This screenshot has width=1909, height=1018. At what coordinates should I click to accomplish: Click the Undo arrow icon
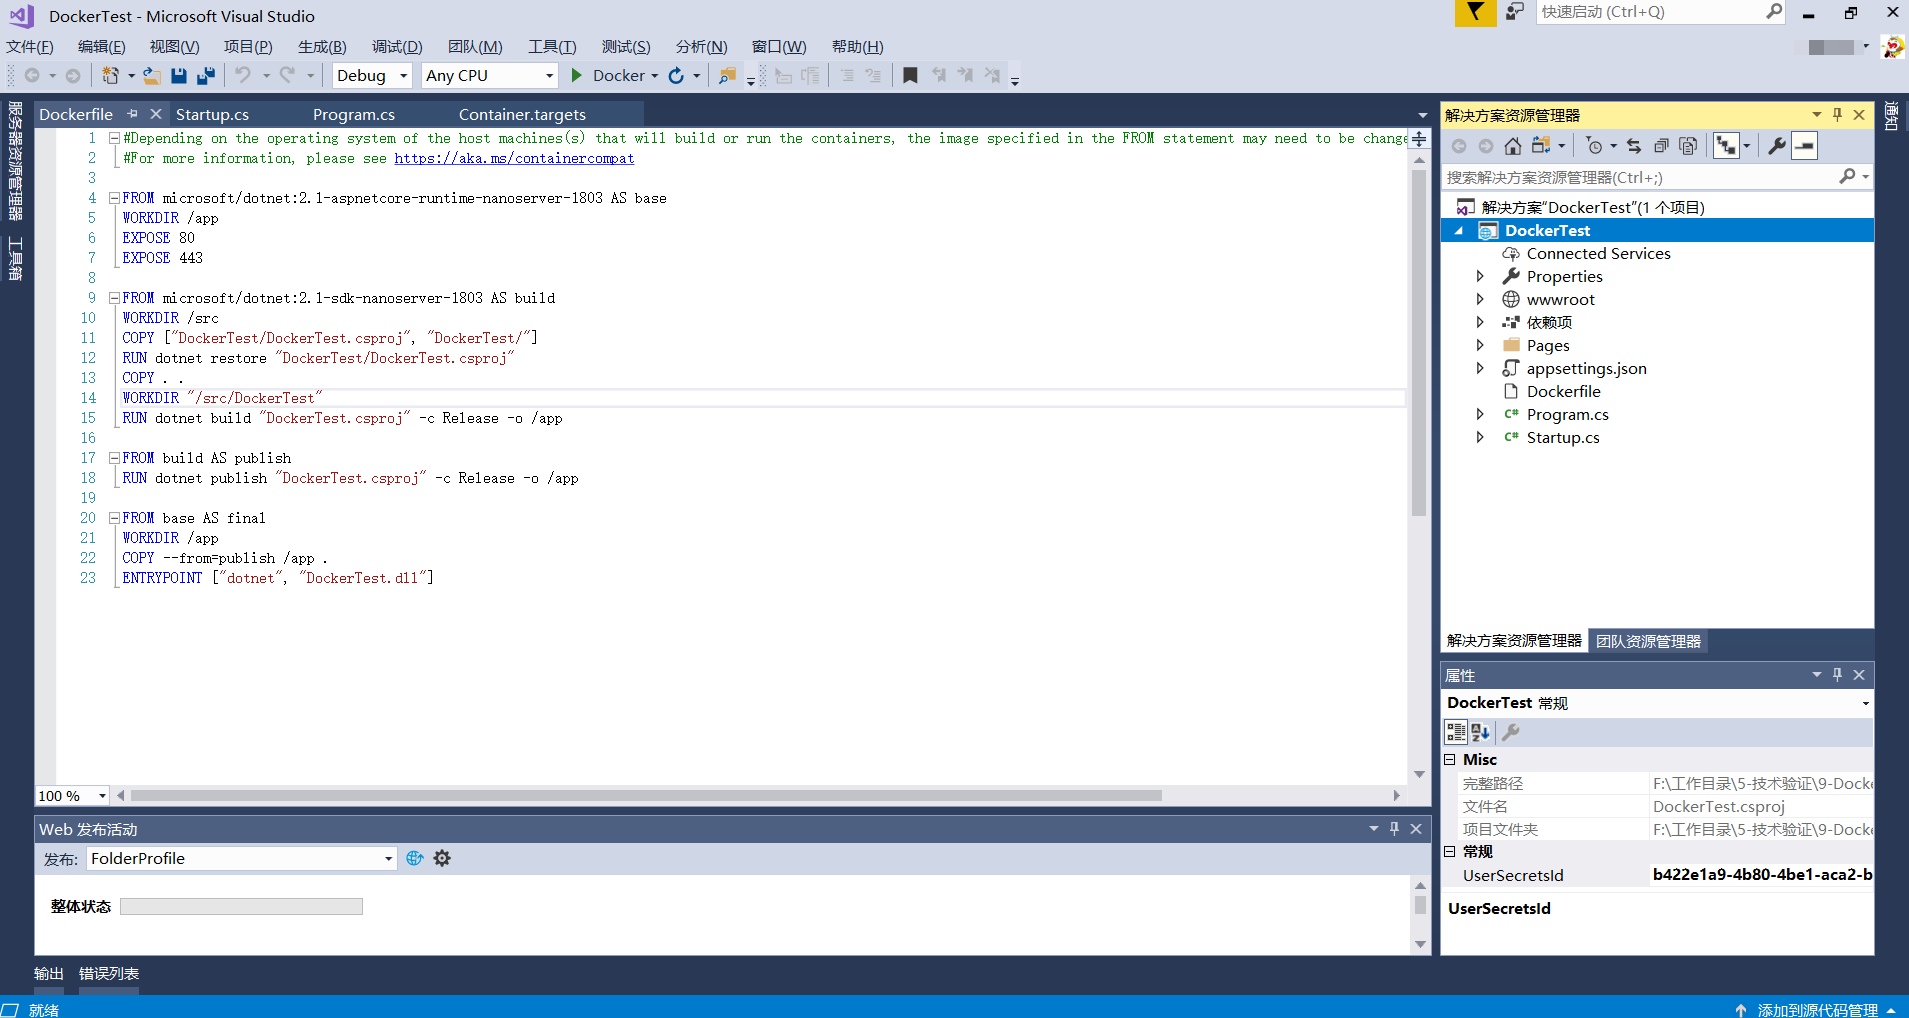243,75
